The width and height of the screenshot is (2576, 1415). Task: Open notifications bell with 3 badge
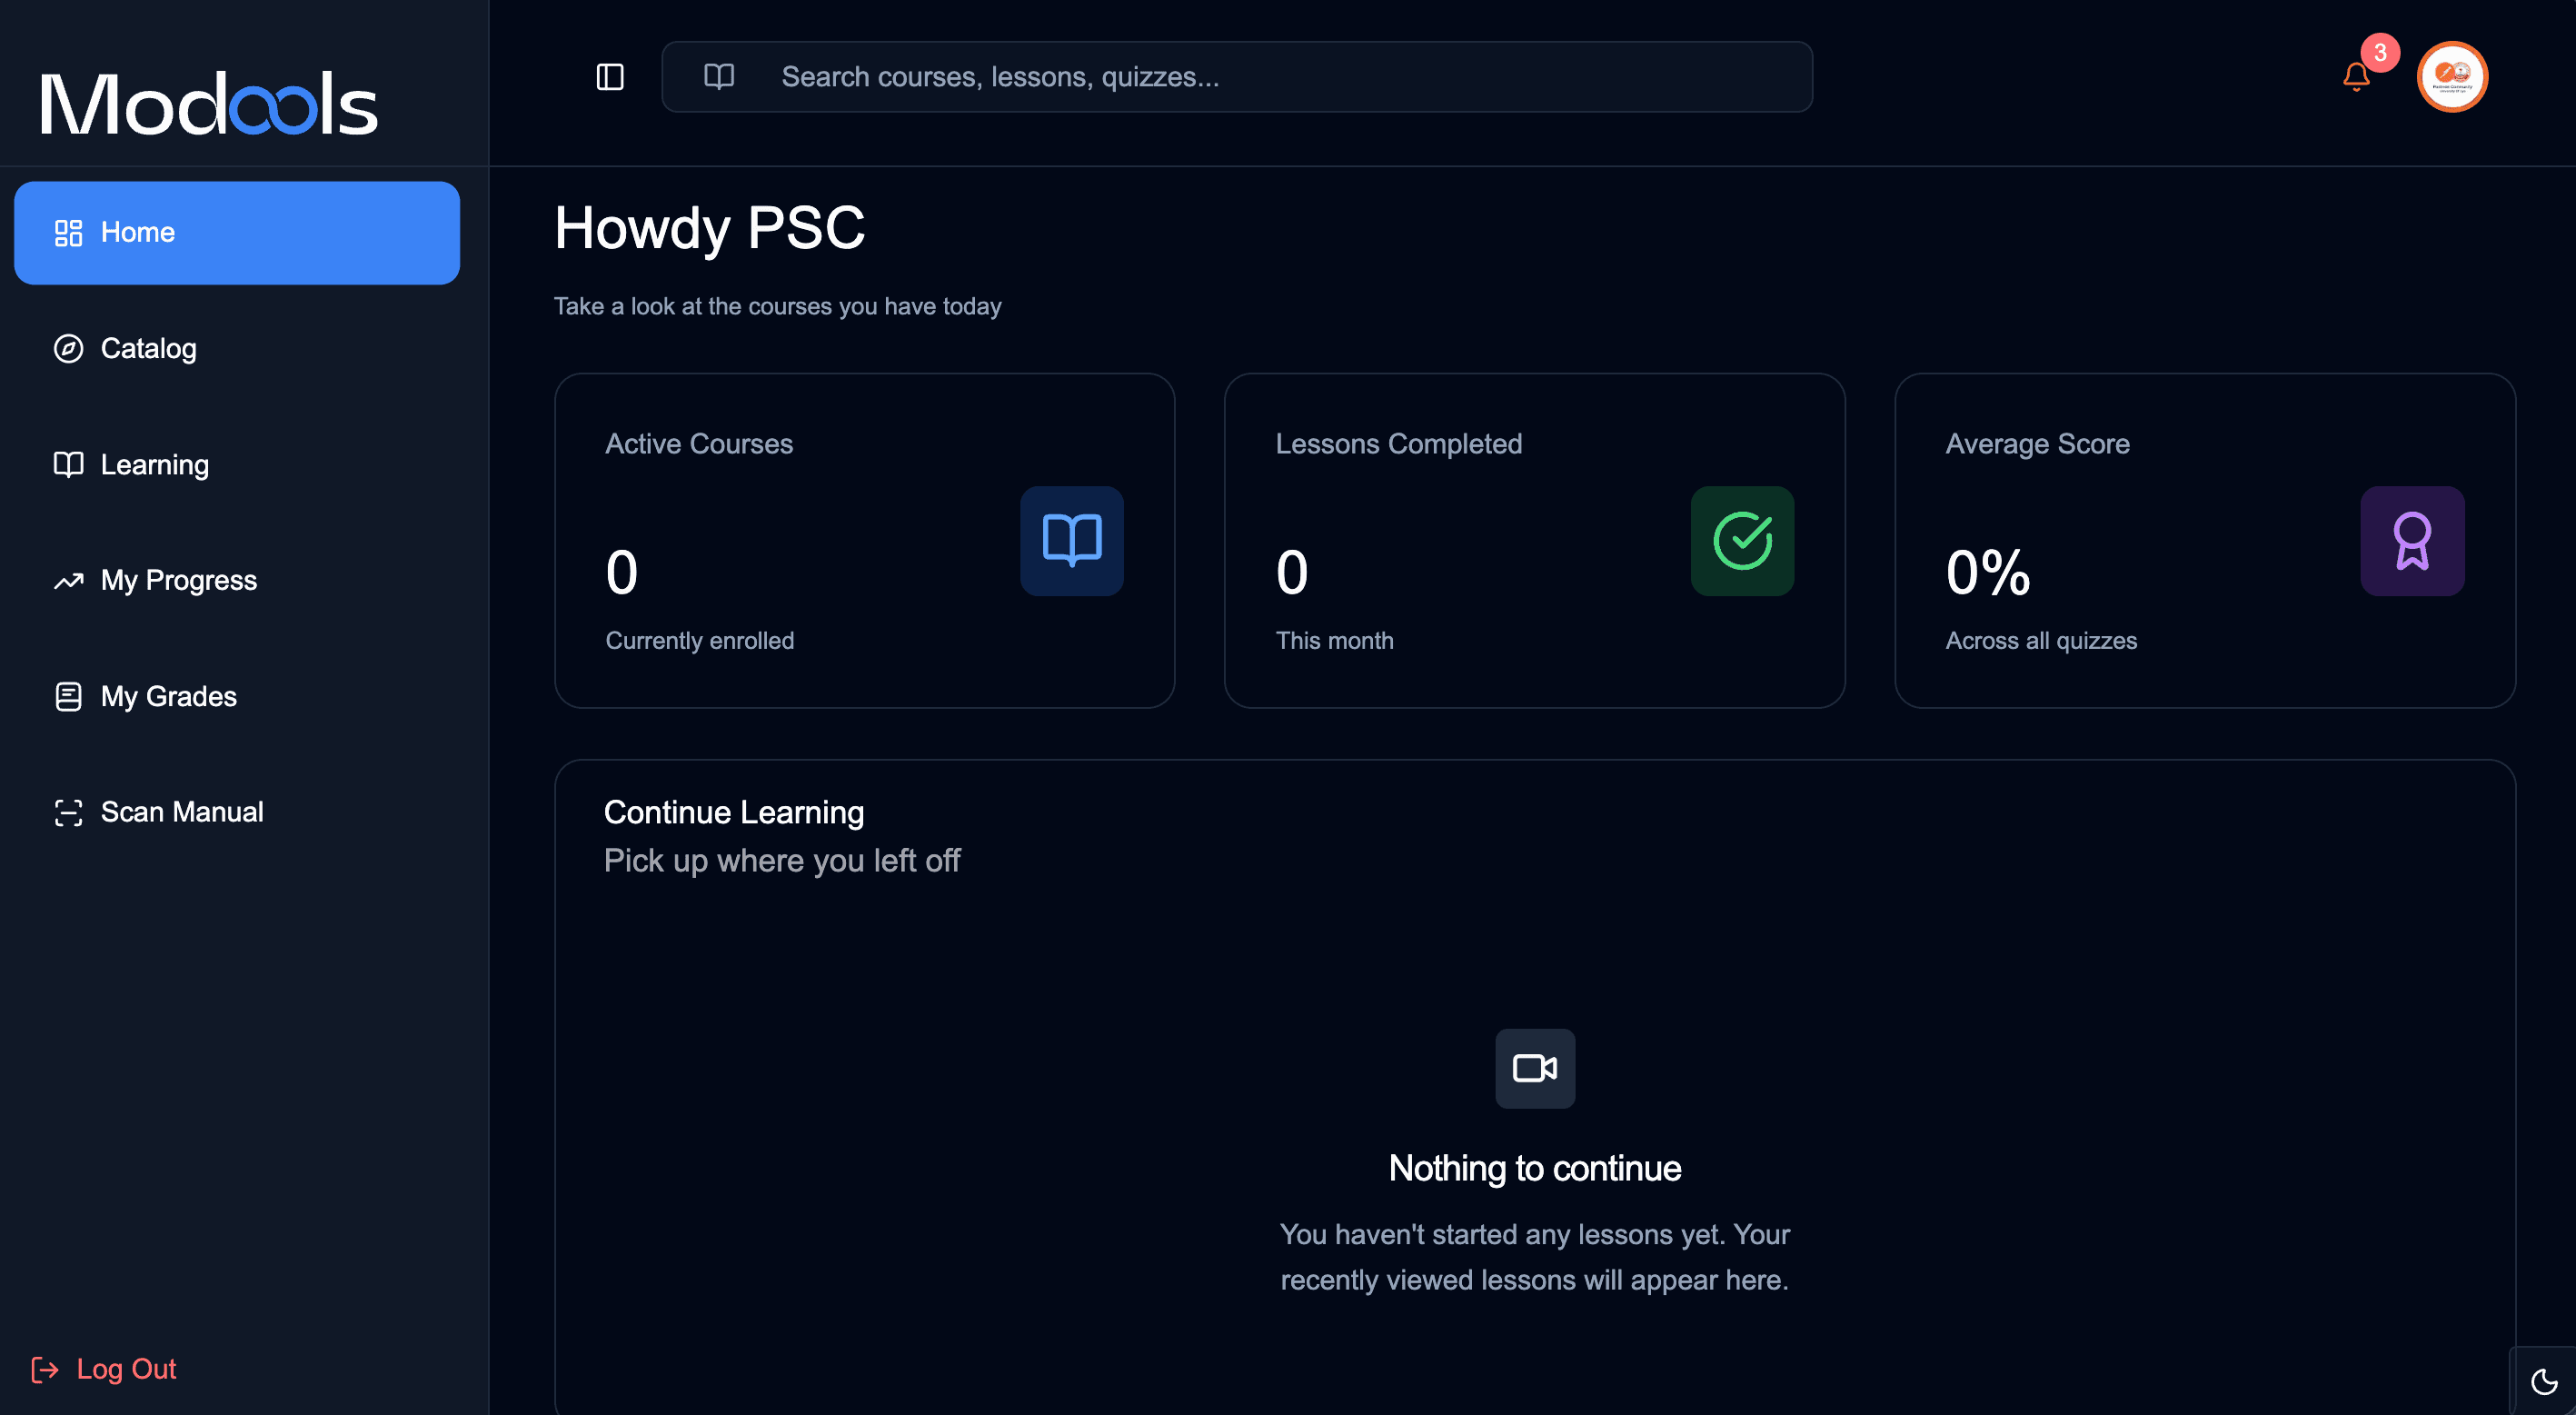click(2356, 77)
